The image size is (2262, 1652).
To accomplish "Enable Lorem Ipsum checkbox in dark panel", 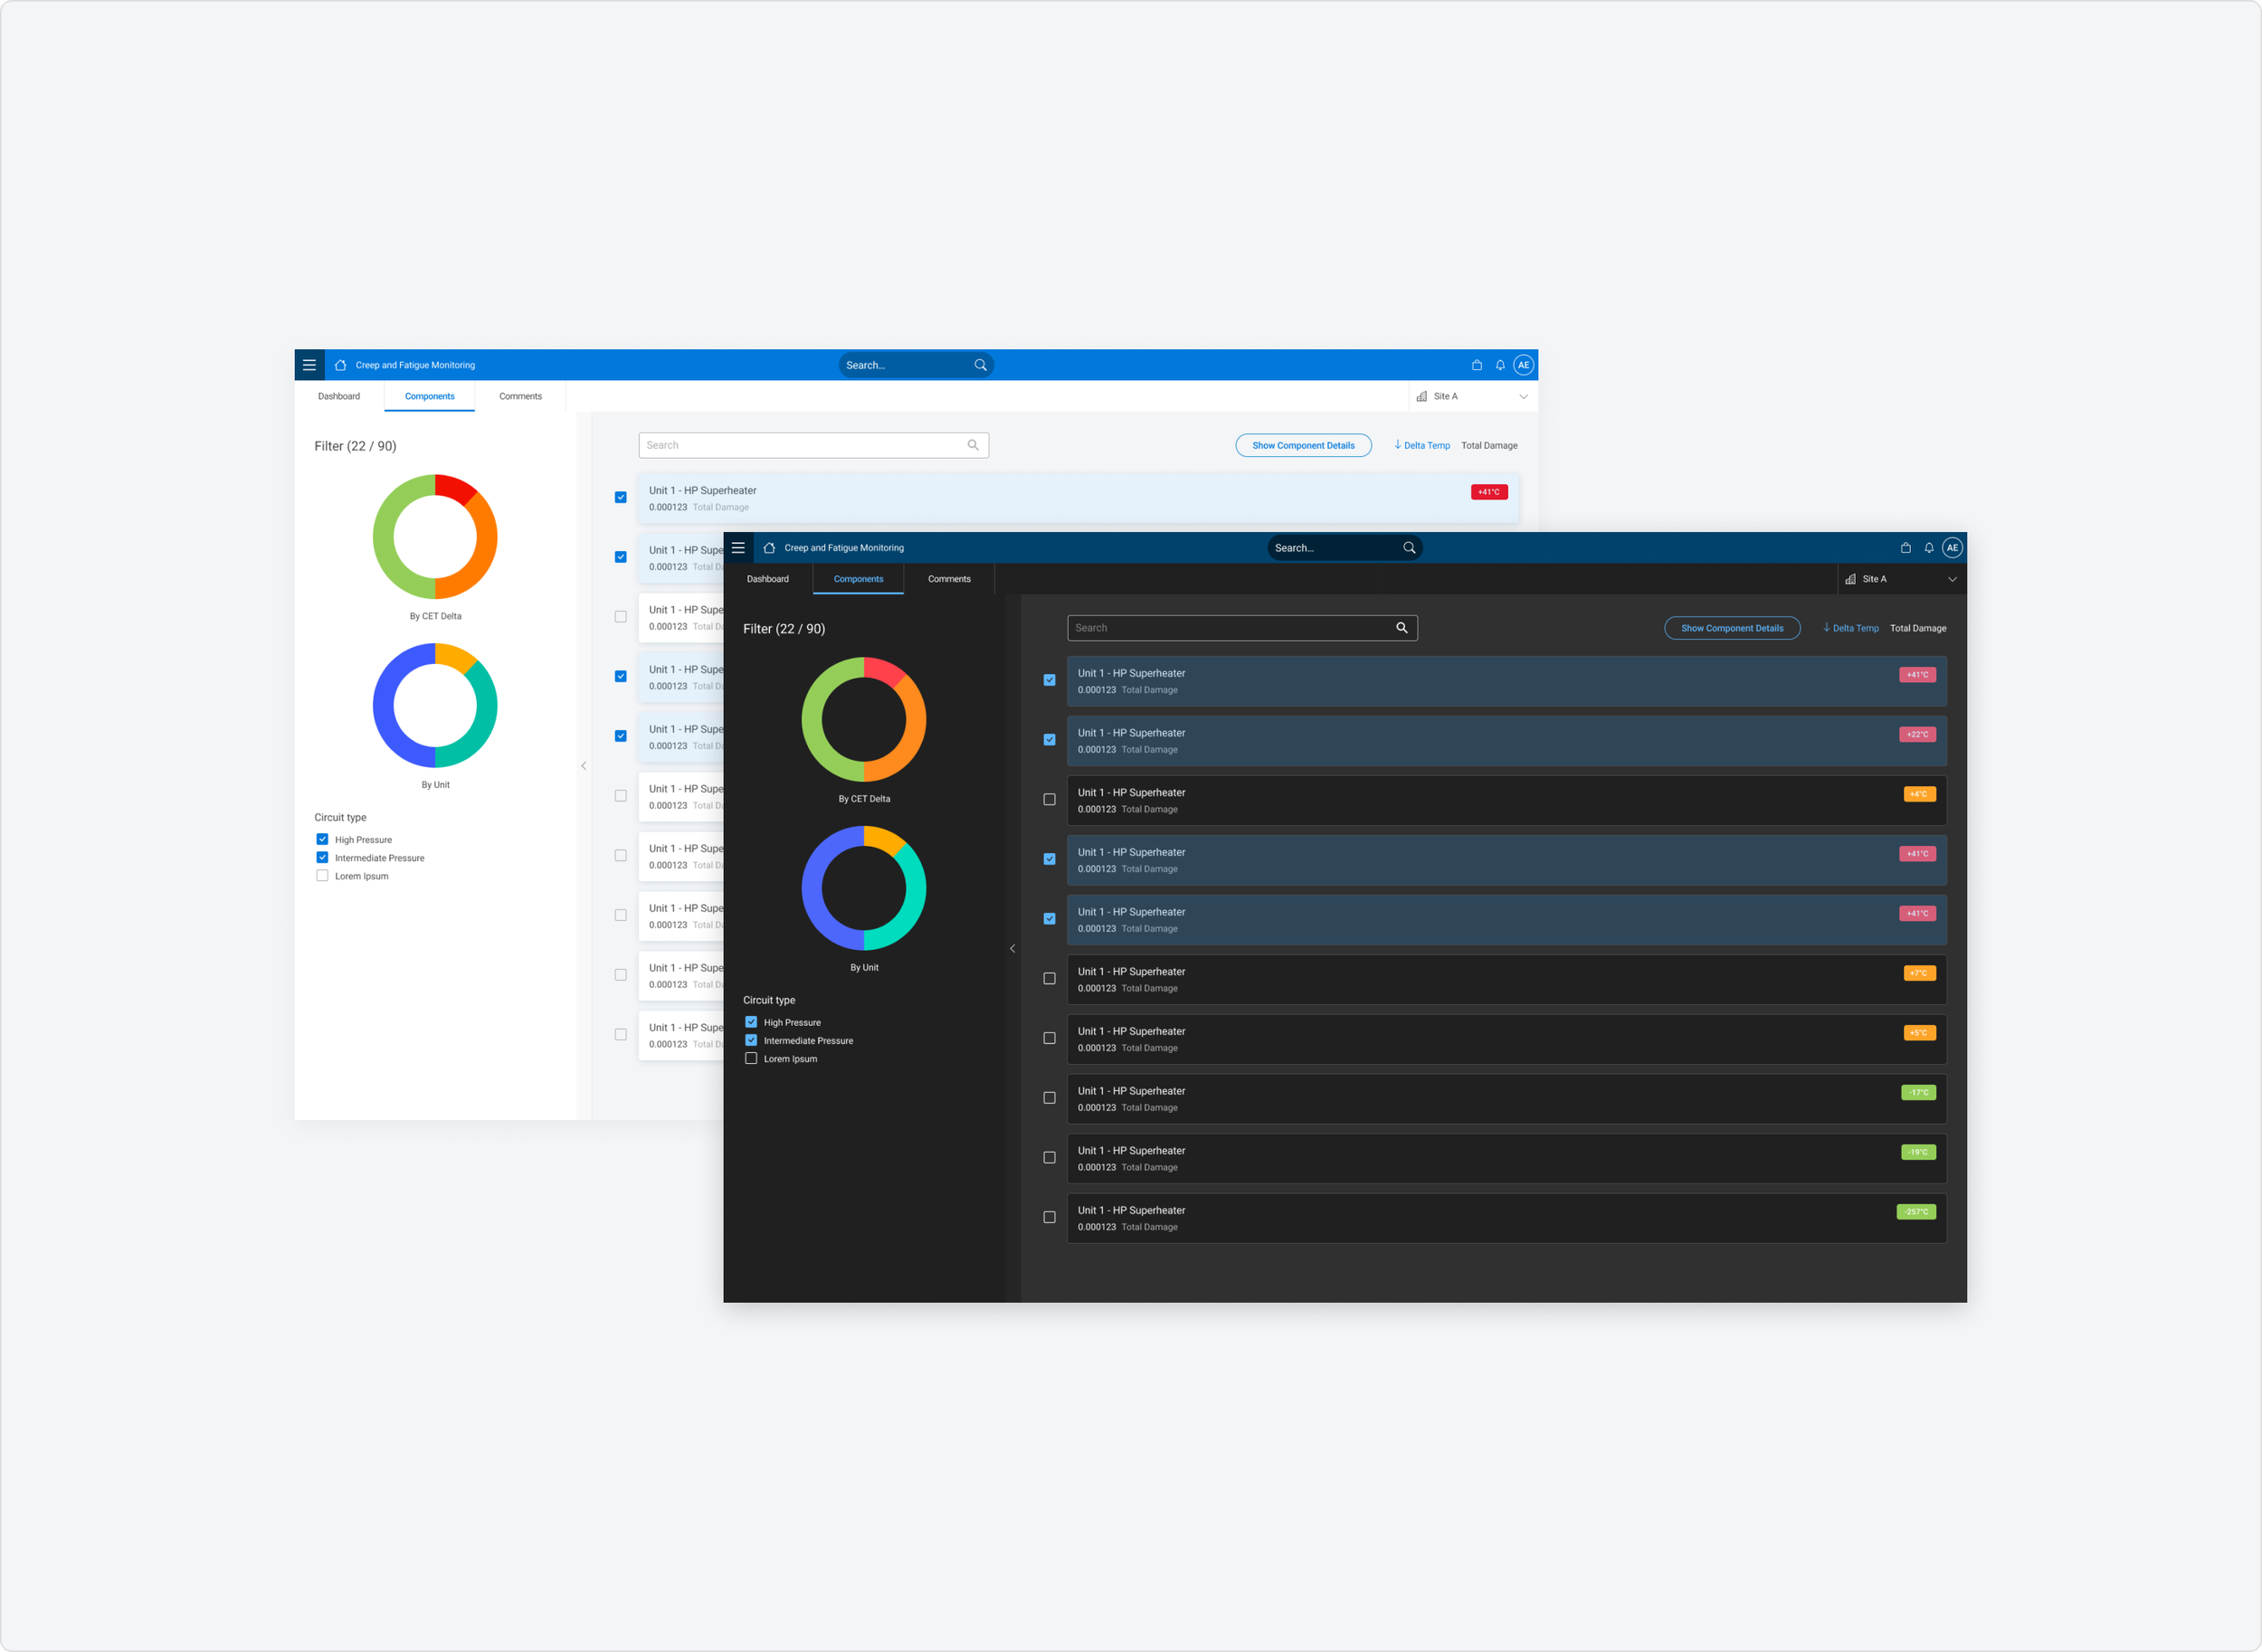I will coord(751,1058).
